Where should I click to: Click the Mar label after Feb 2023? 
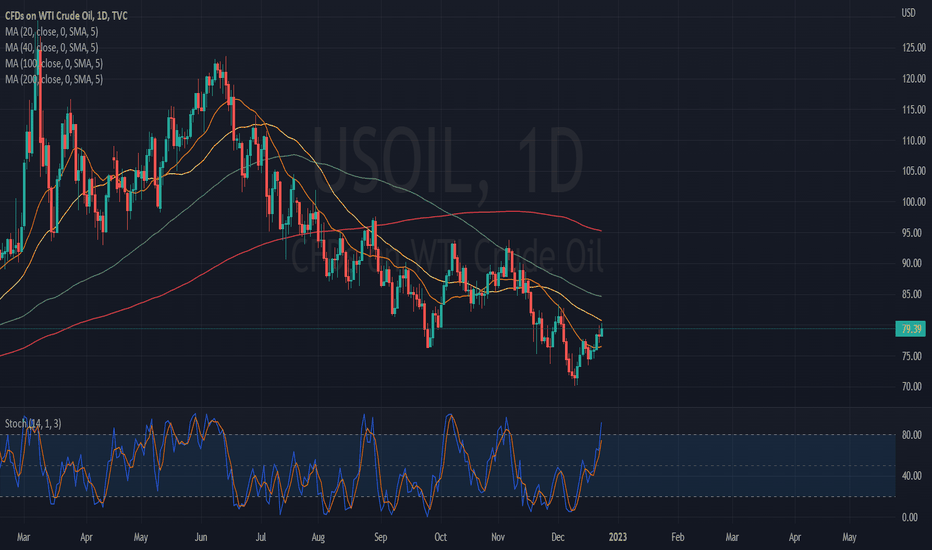tap(732, 537)
